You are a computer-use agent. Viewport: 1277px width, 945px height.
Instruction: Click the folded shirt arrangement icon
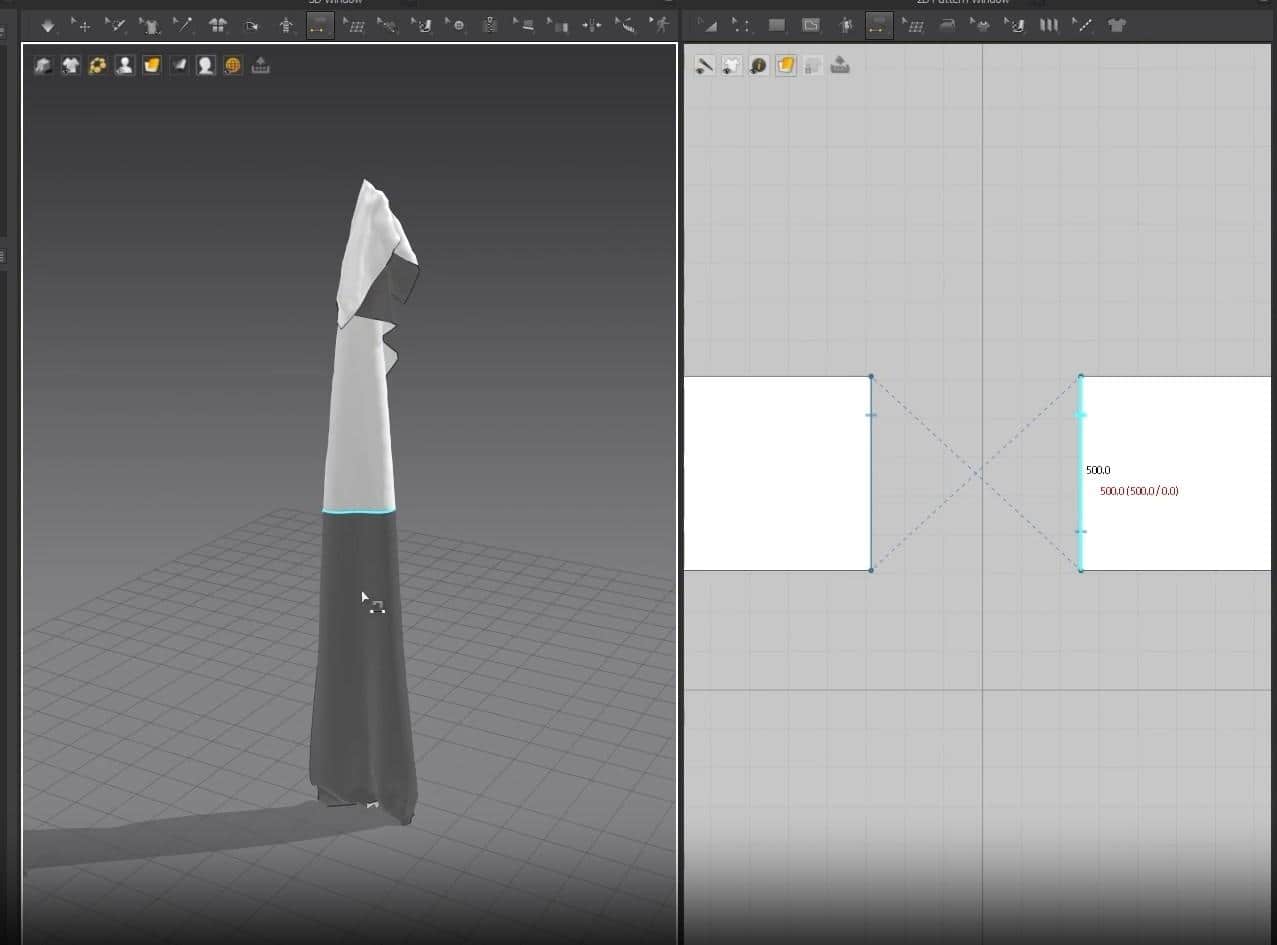tap(218, 25)
